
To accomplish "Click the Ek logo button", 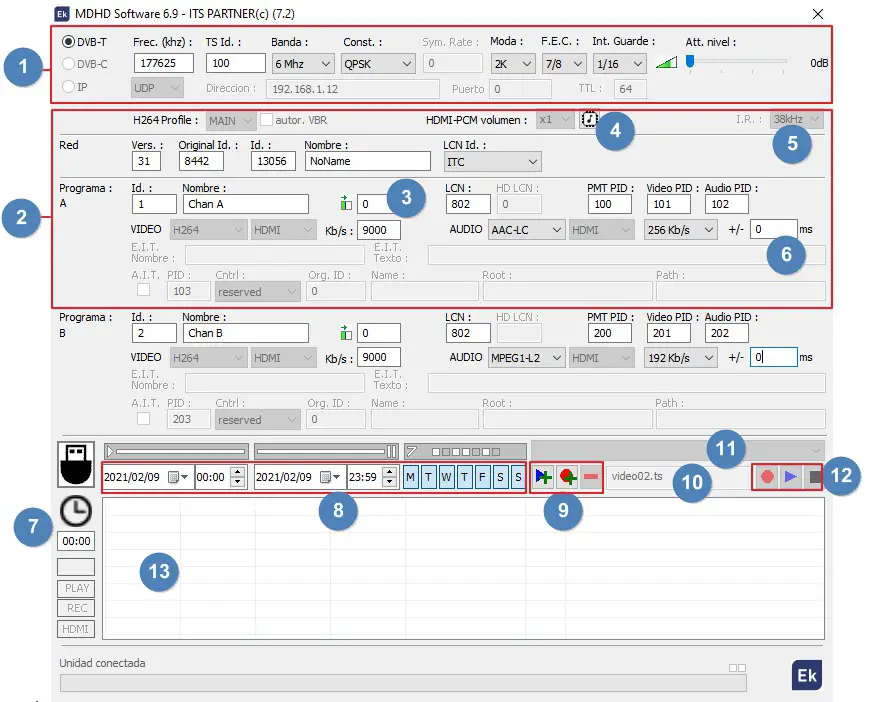I will click(806, 675).
